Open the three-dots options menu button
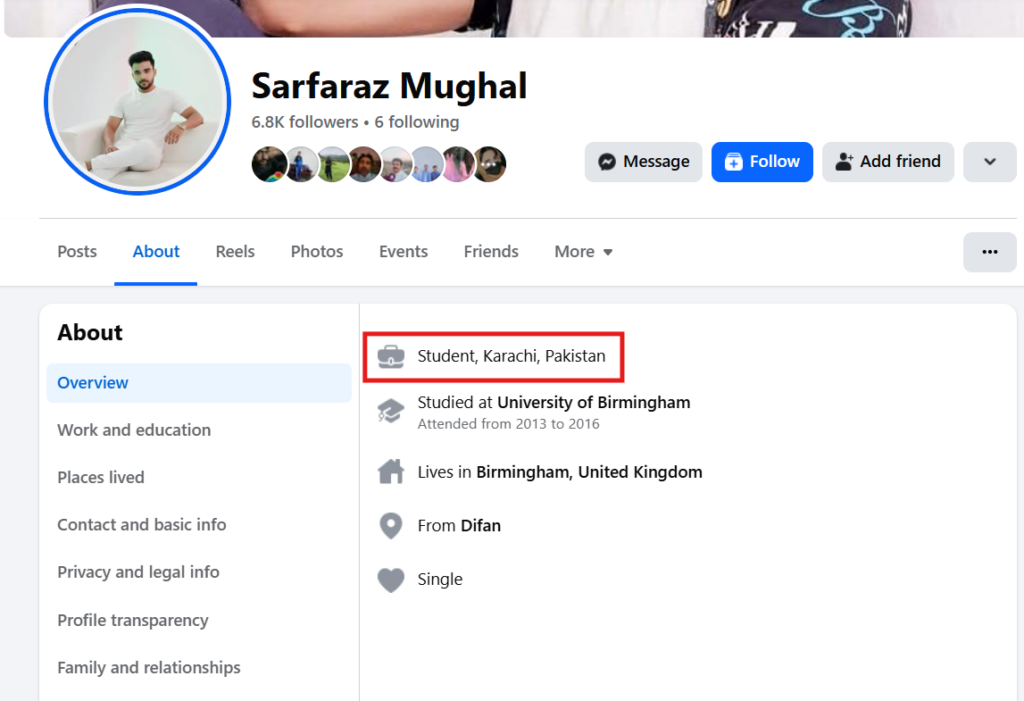 pyautogui.click(x=989, y=252)
